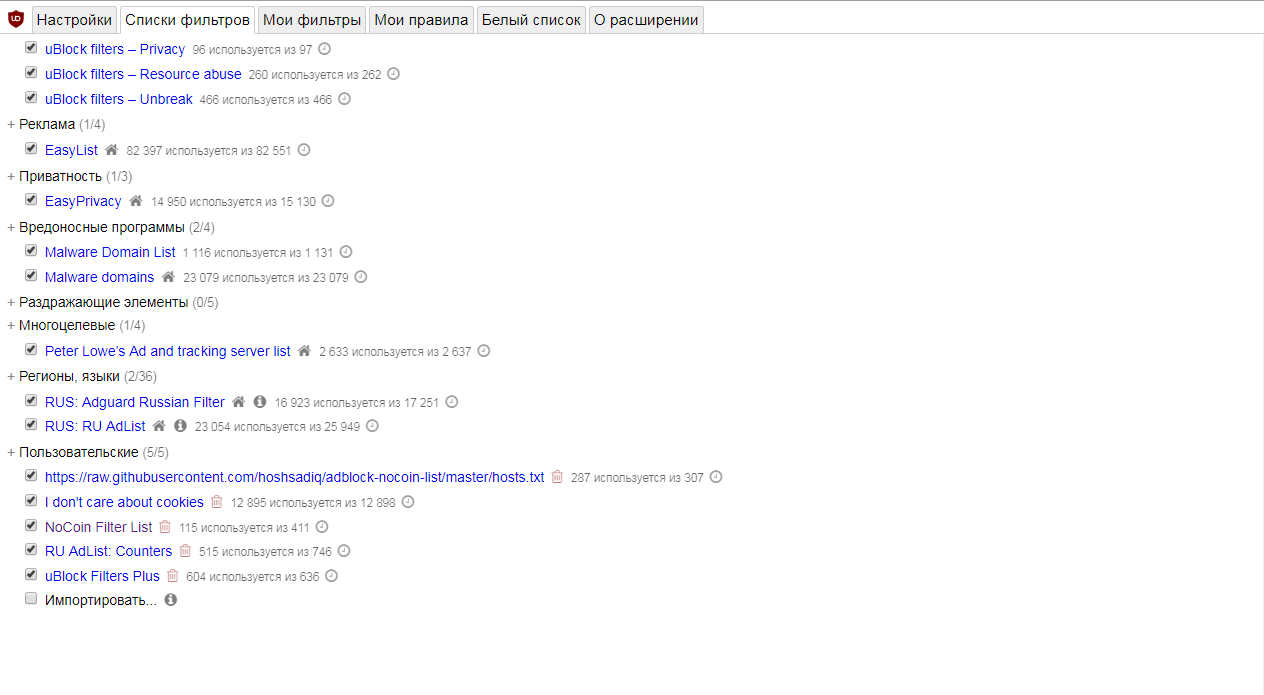Disable the RUS: Adguard Russian Filter checkbox
The image size is (1264, 695).
(x=31, y=401)
